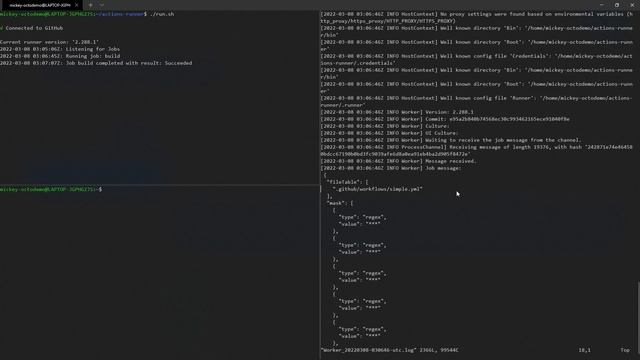Click 'Connected to GitHub' line
Viewport: 640px width, 360px height.
[32, 28]
